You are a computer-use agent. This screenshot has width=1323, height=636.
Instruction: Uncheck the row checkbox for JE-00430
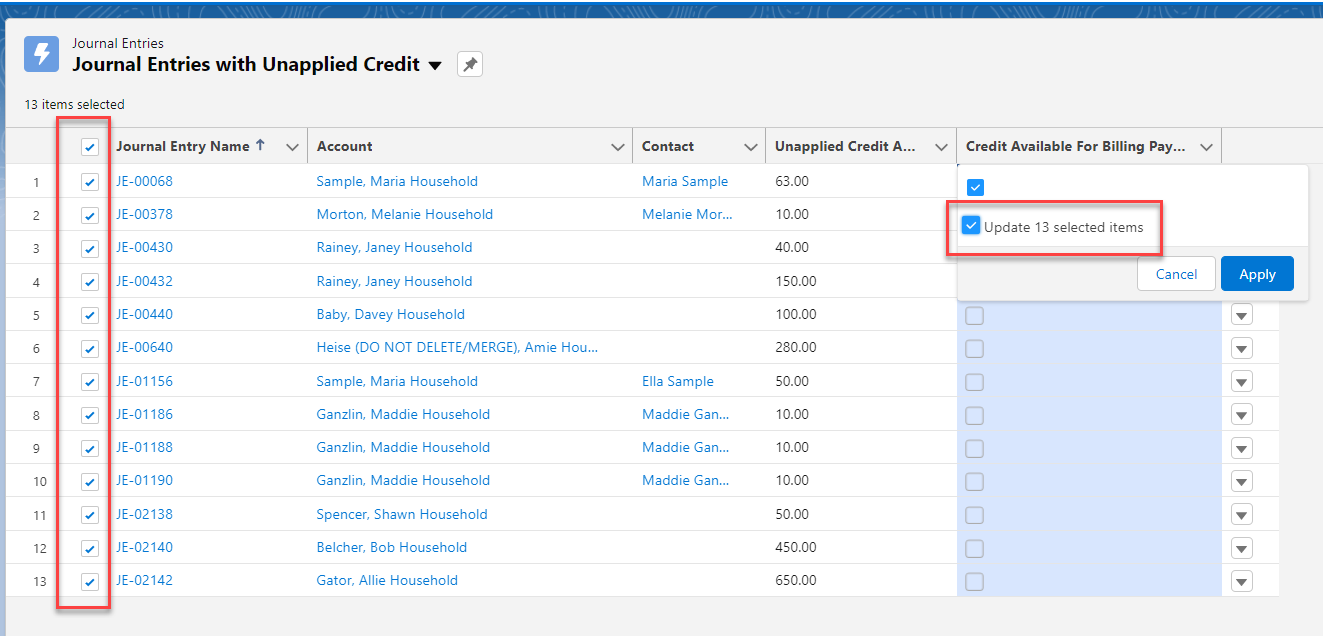coord(89,247)
